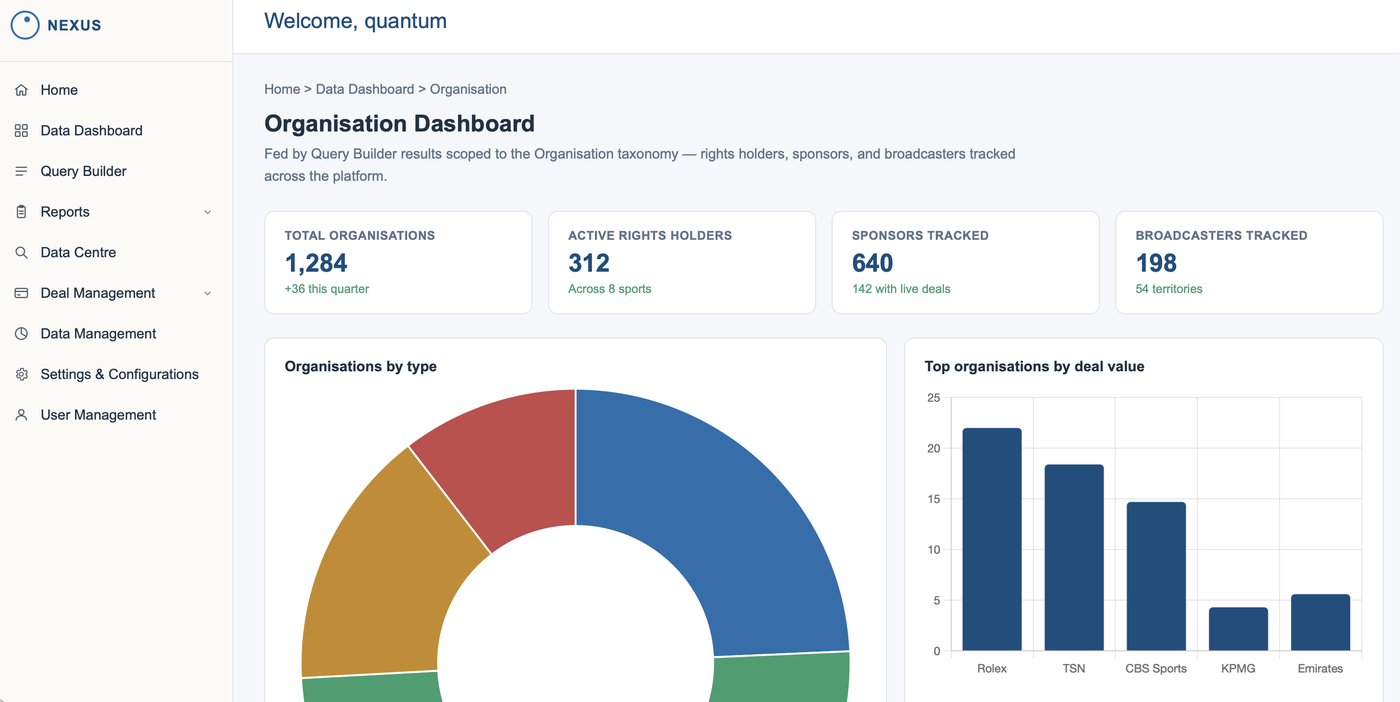Click the CBS Sports bar
This screenshot has height=702, width=1400.
pos(1156,576)
